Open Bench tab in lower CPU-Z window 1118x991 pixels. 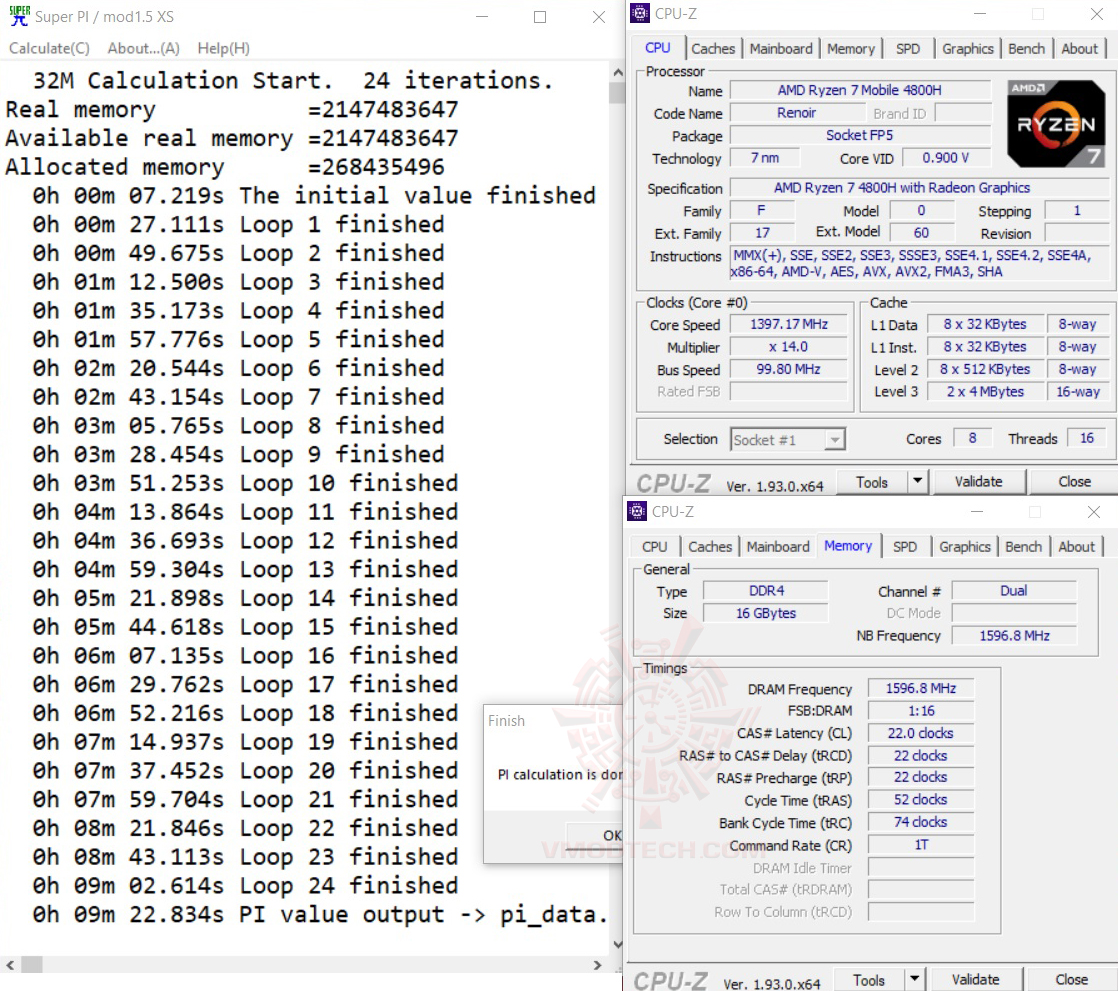1023,547
